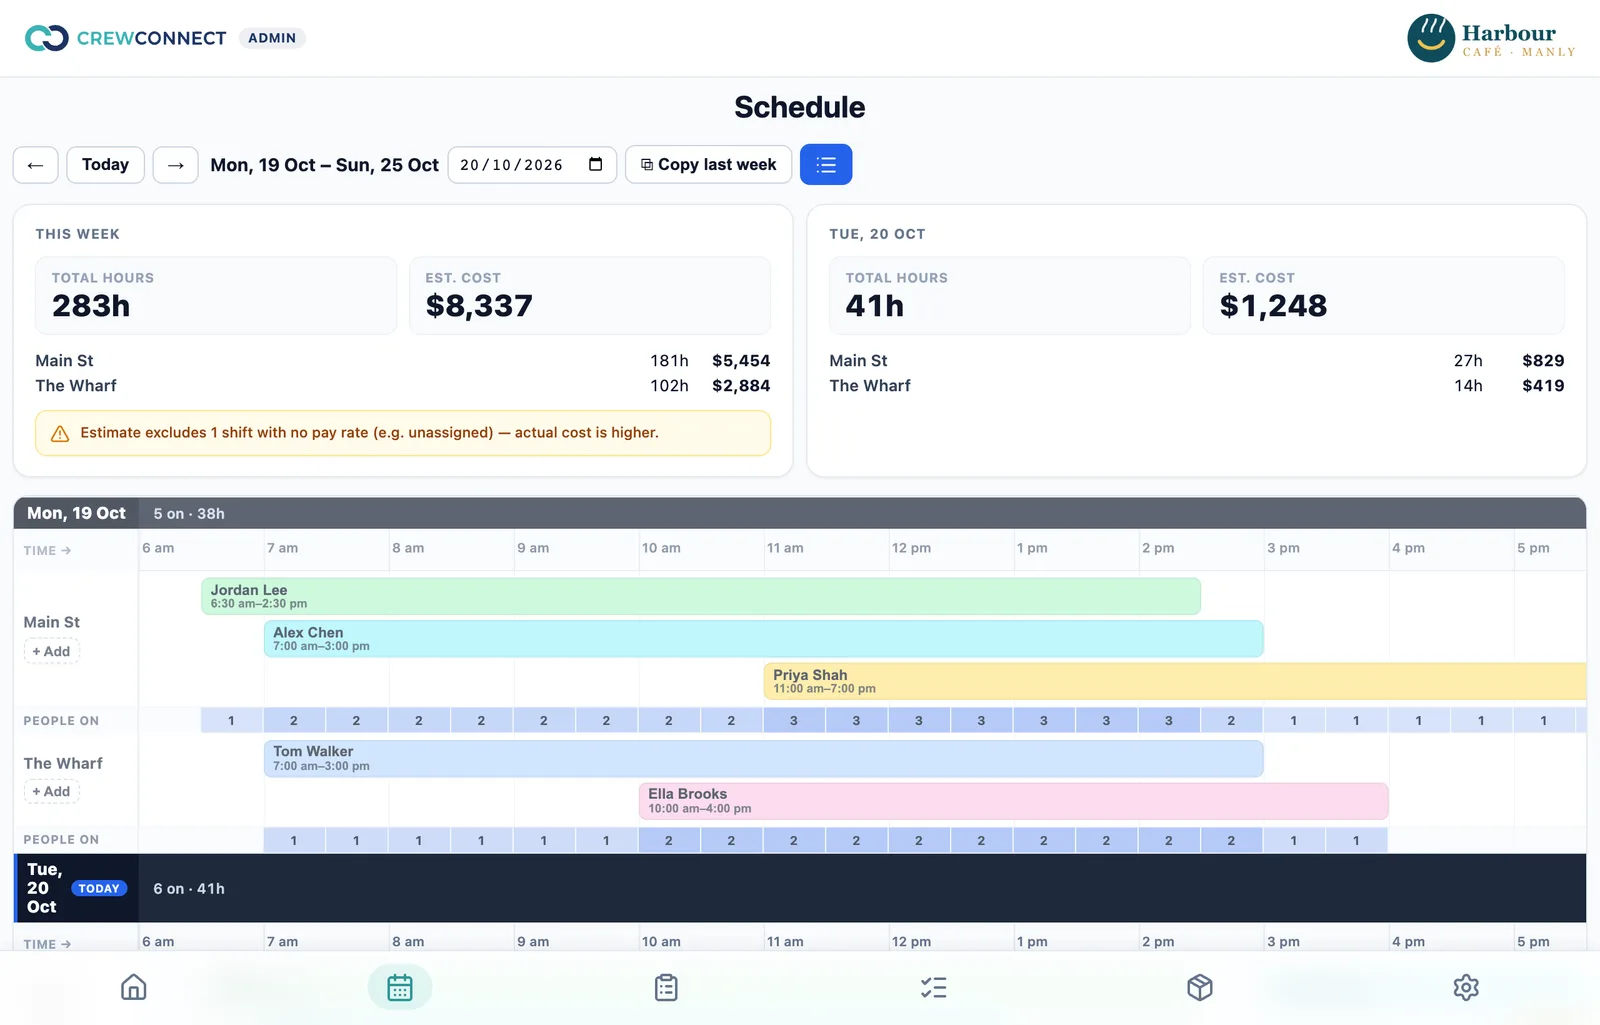Click the TODAY badge on Tuesday
This screenshot has height=1025, width=1600.
tap(99, 888)
